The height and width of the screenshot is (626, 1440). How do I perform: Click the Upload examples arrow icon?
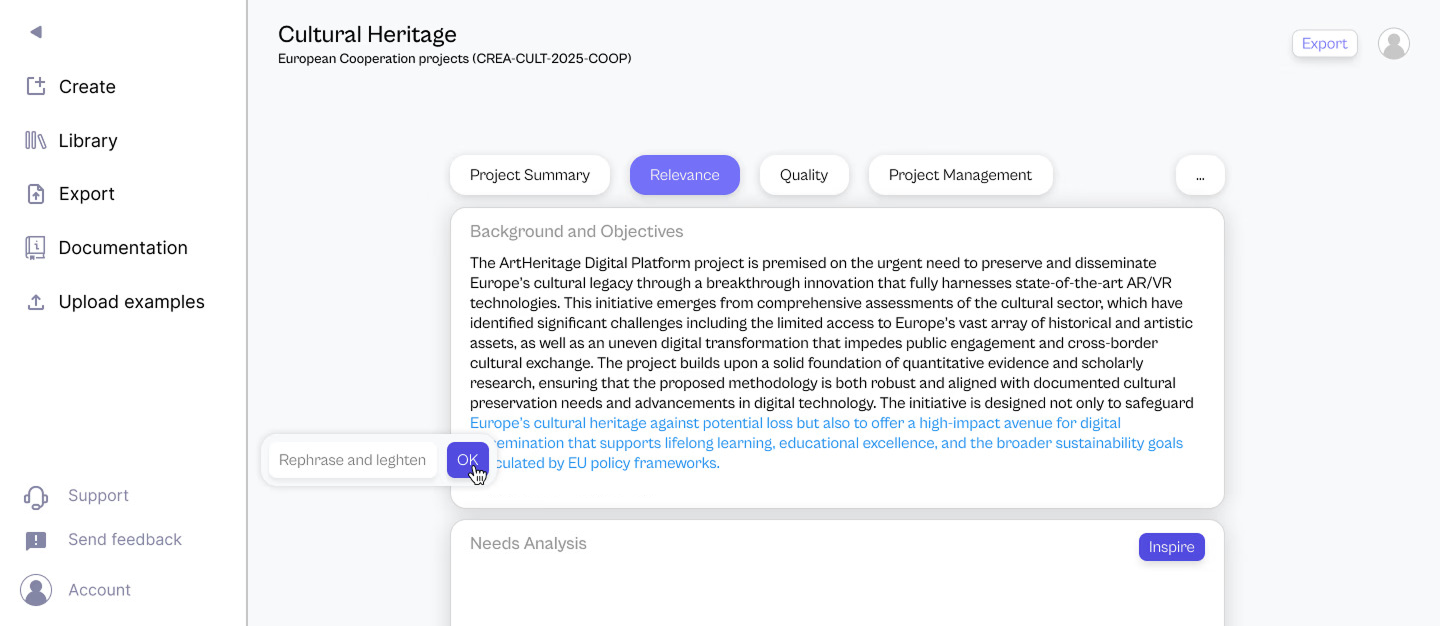tap(36, 302)
